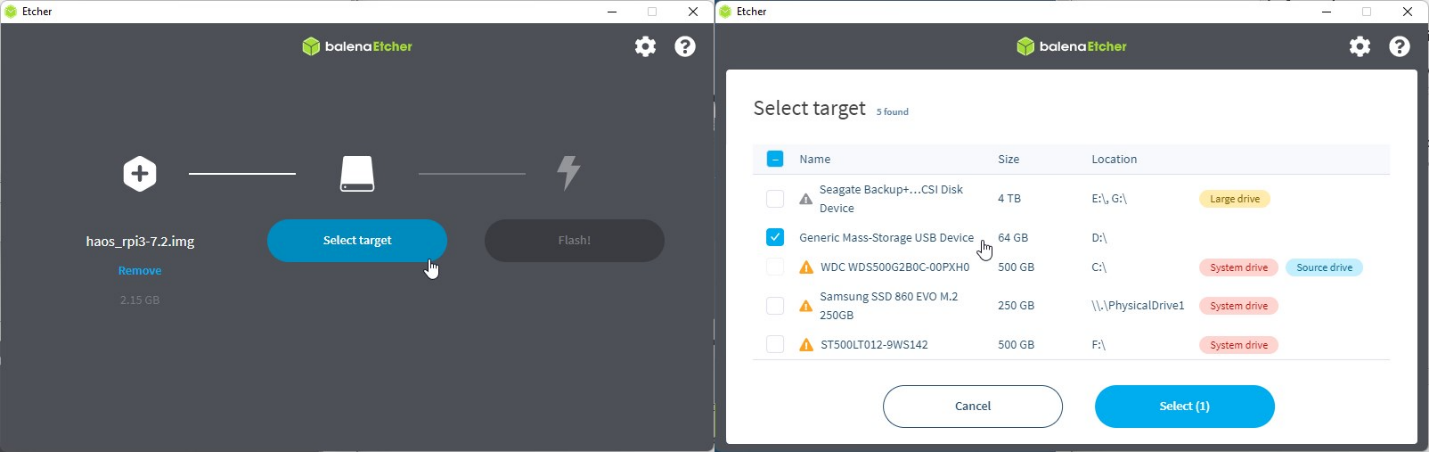Image resolution: width=1429 pixels, height=452 pixels.
Task: Minimize the right Etcher window
Action: 1325,12
